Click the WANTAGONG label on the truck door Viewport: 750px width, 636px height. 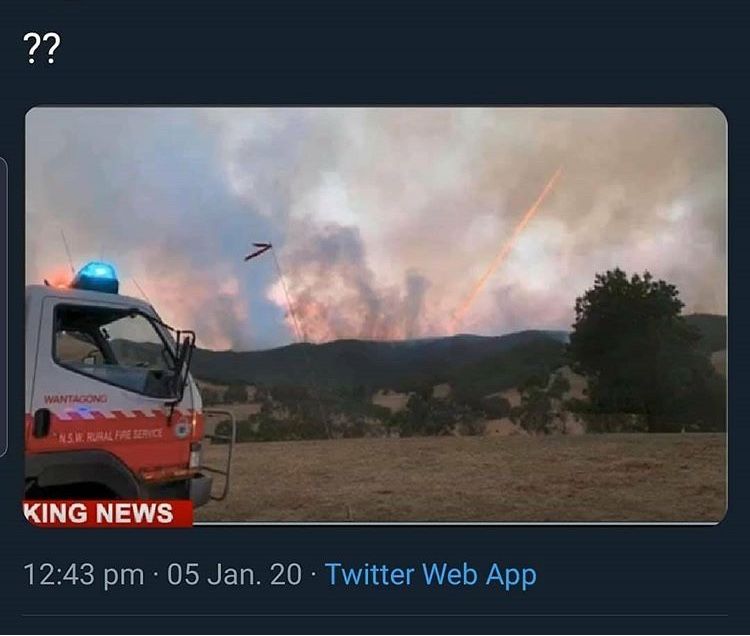pos(76,399)
